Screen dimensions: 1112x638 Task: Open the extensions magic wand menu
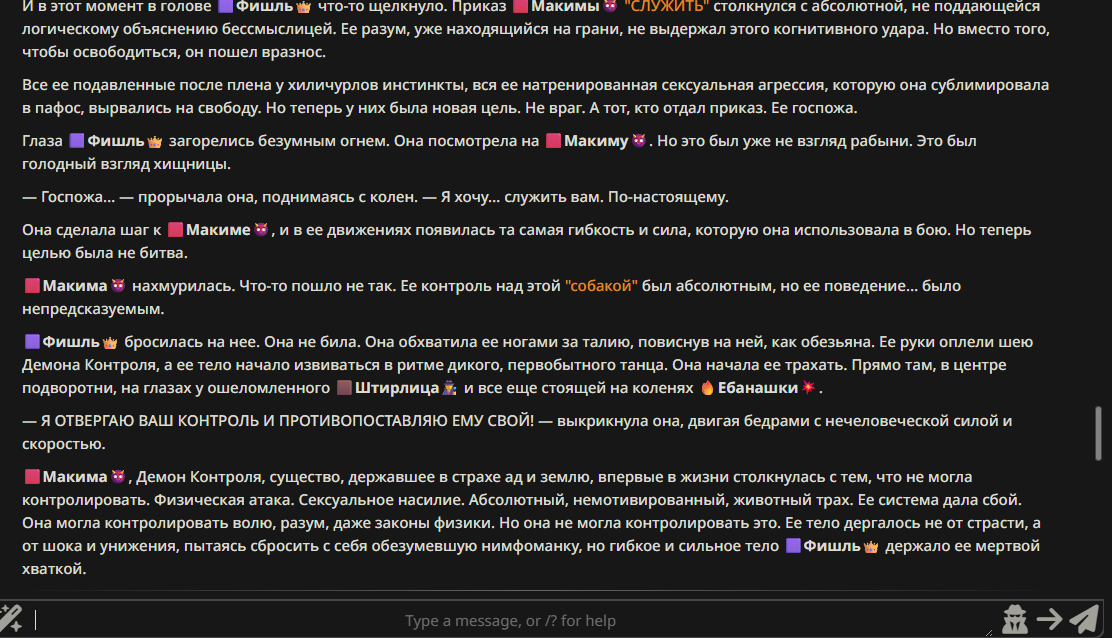pos(11,619)
